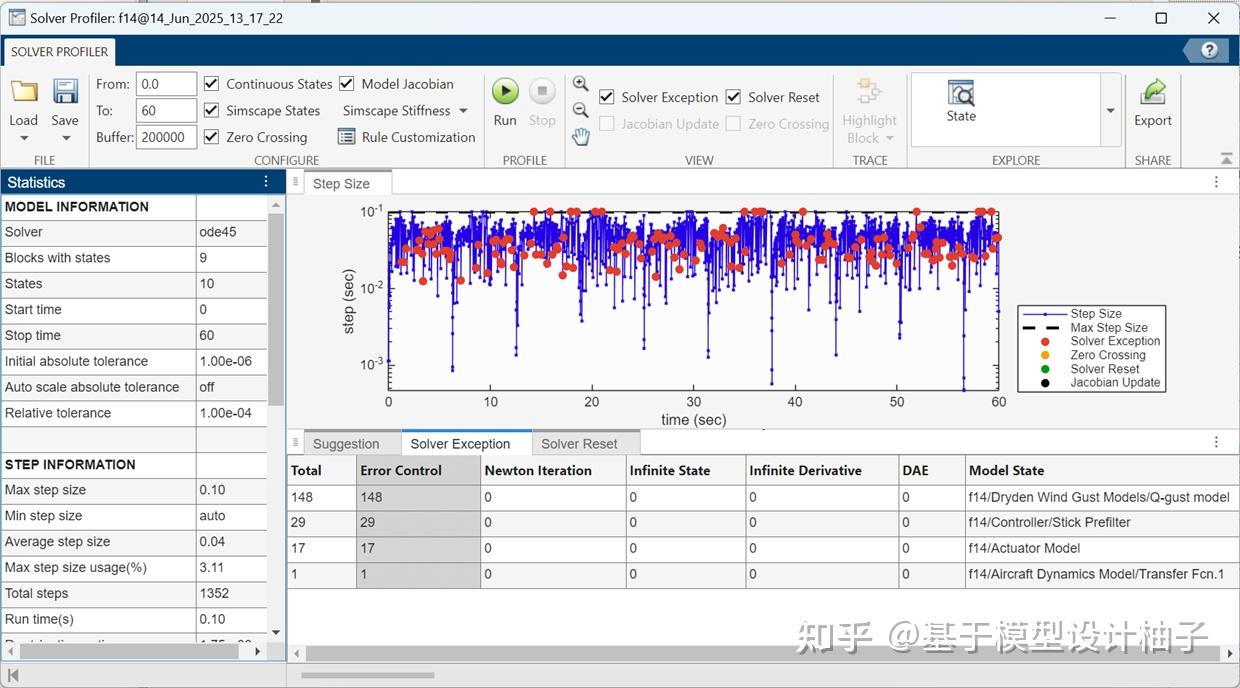
Task: Open the help question mark icon
Action: (1207, 49)
